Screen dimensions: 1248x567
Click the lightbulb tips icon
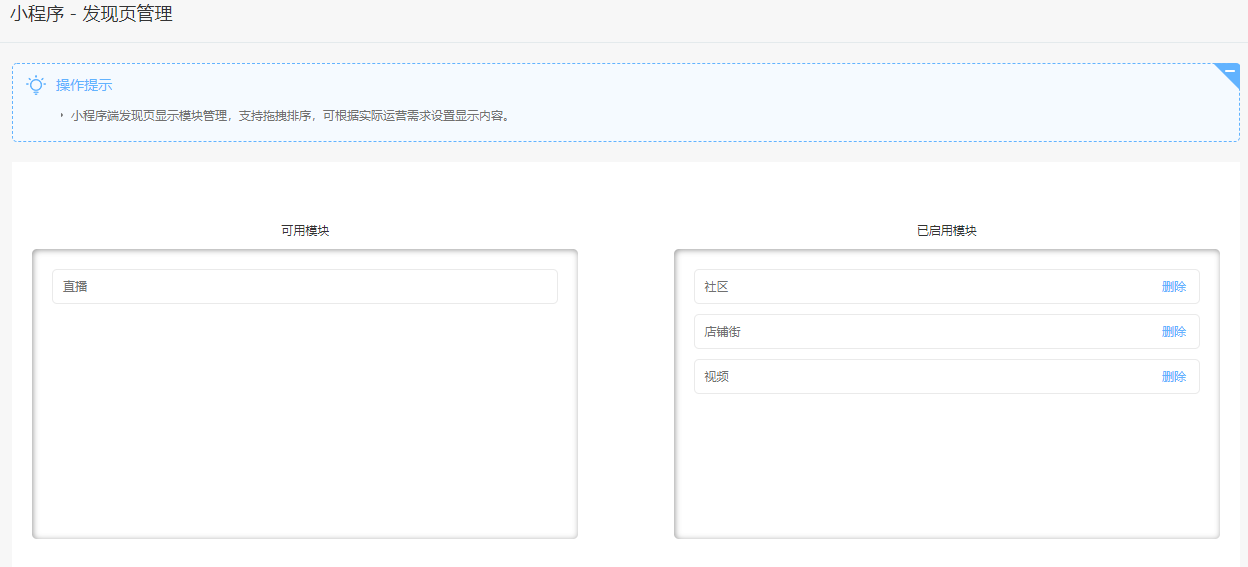36,85
